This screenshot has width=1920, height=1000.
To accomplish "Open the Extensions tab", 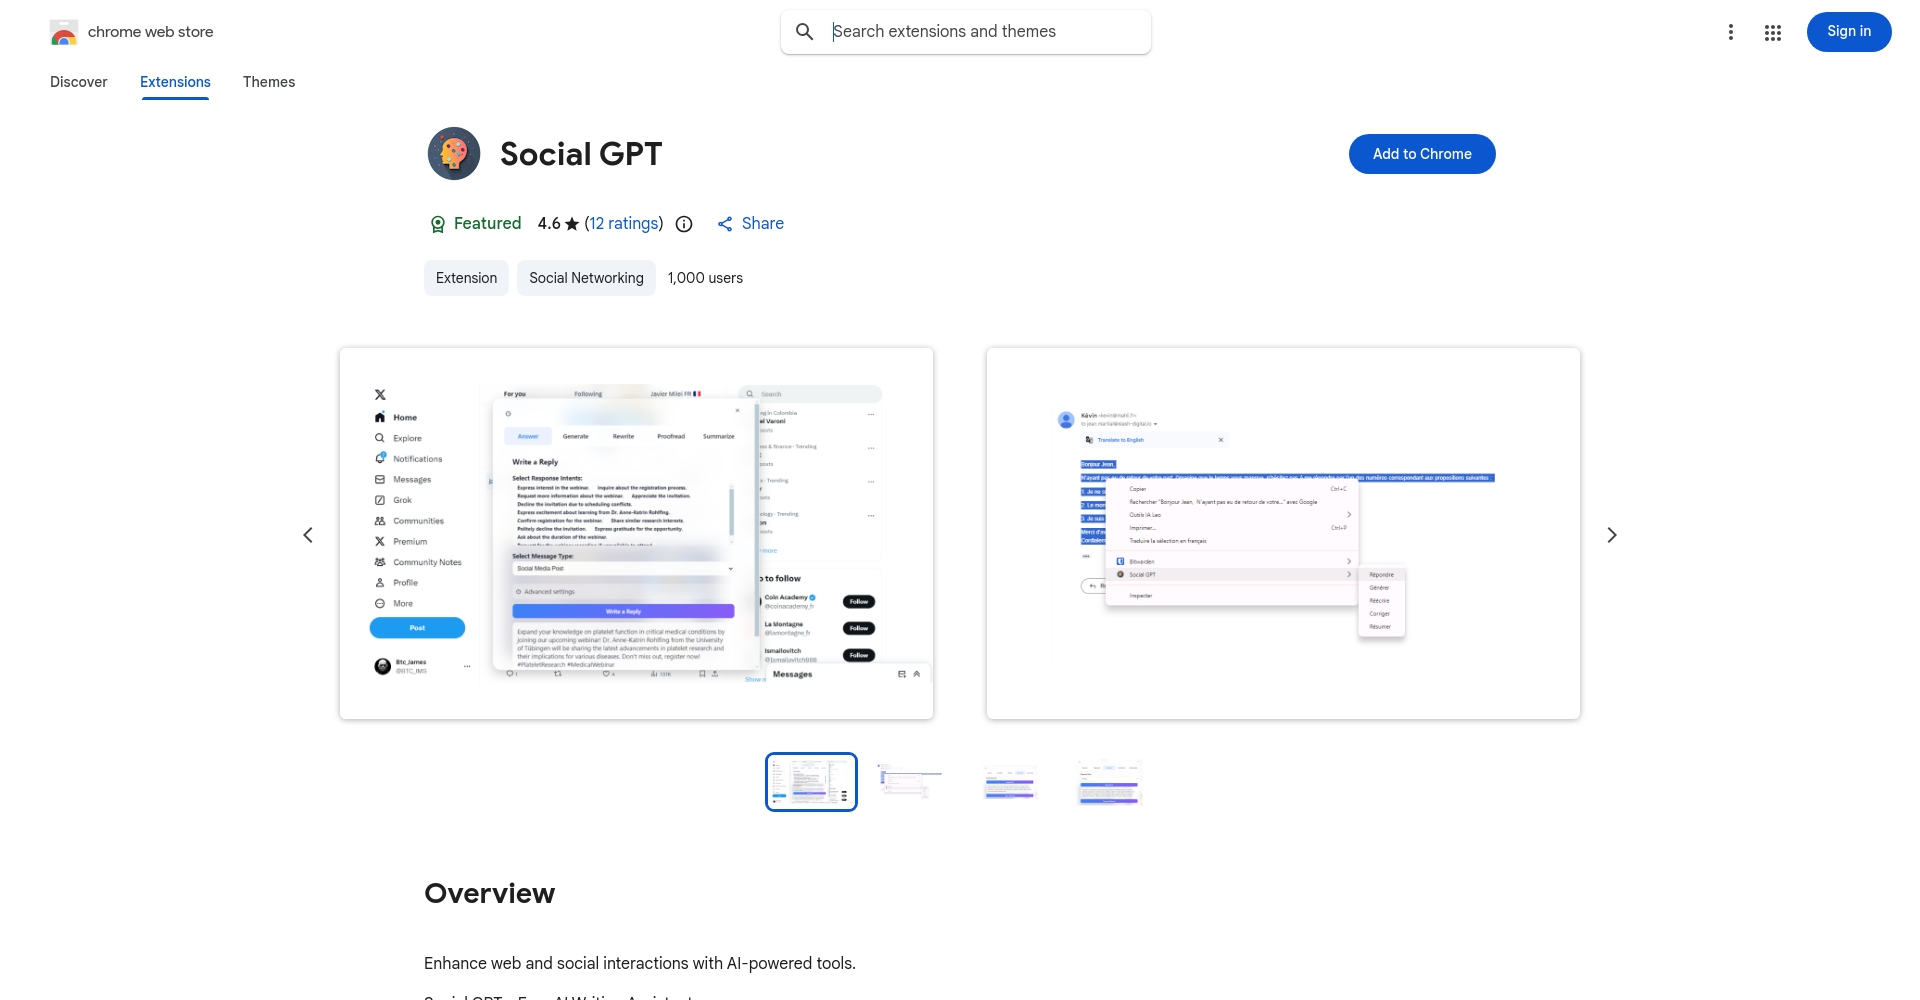I will coord(175,82).
